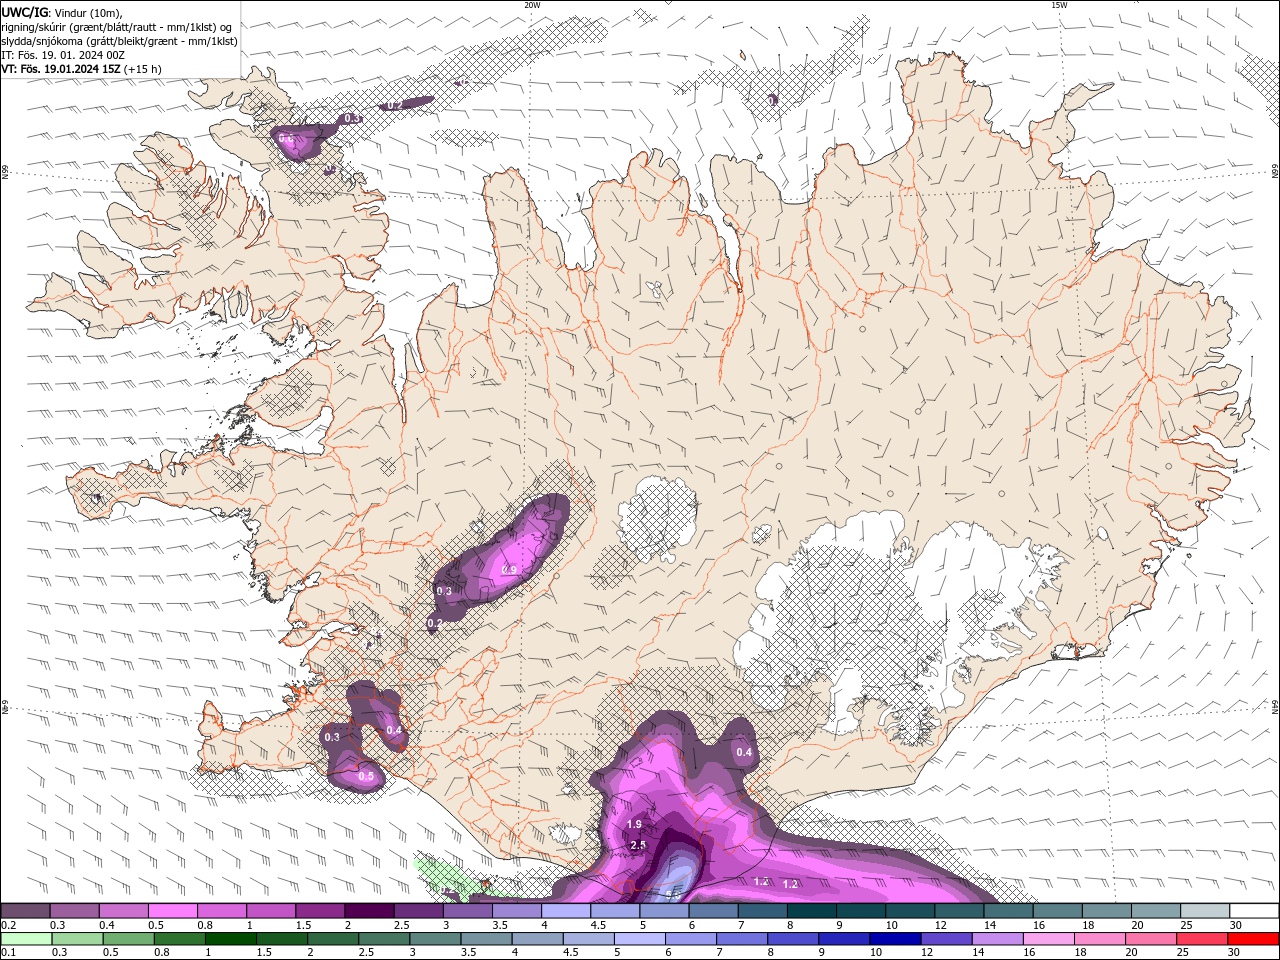
Task: Click the "15W" longitude label
Action: [x=1059, y=5]
